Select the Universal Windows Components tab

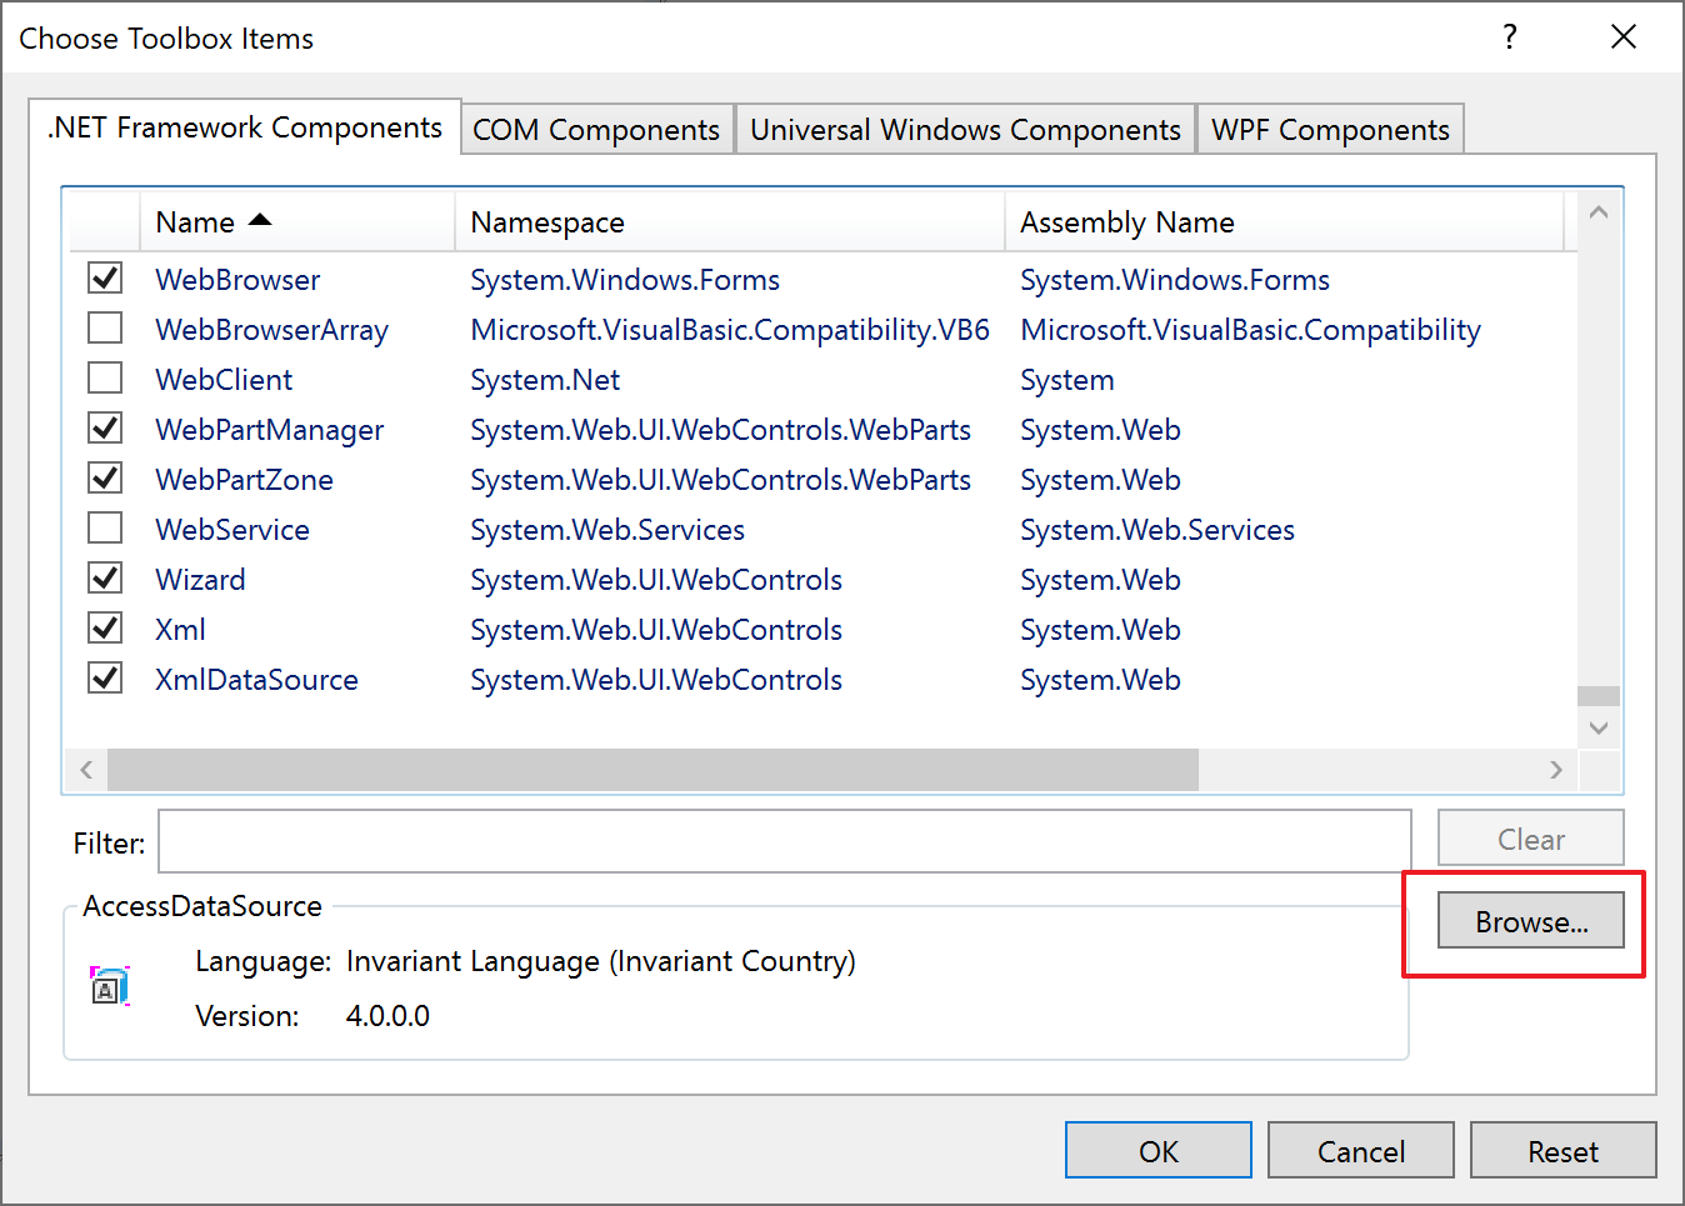(963, 128)
